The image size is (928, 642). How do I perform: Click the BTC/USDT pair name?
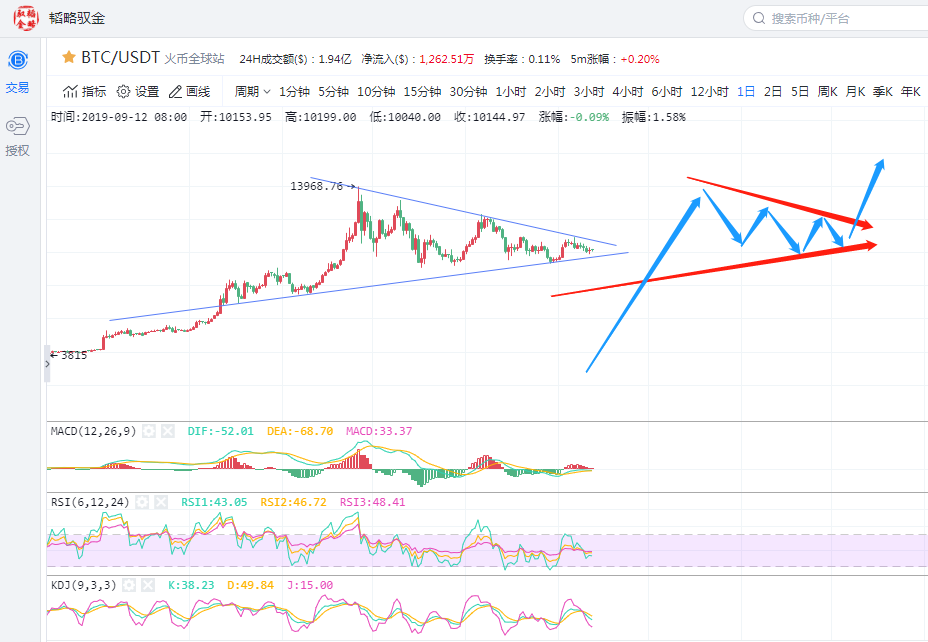coord(120,57)
